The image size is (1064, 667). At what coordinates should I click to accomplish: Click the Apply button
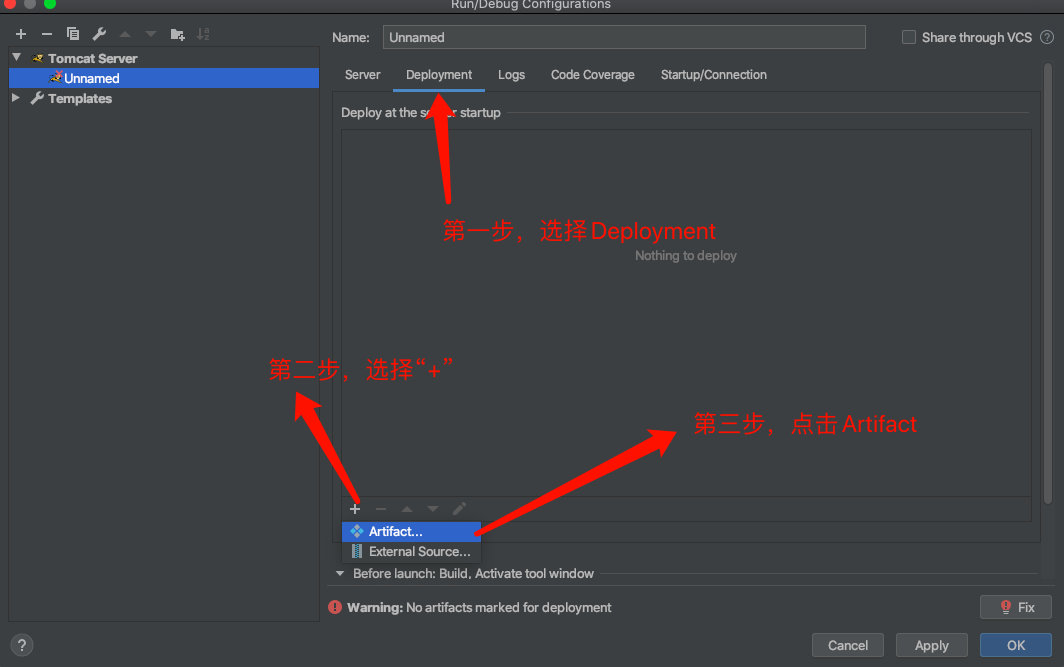(x=932, y=645)
